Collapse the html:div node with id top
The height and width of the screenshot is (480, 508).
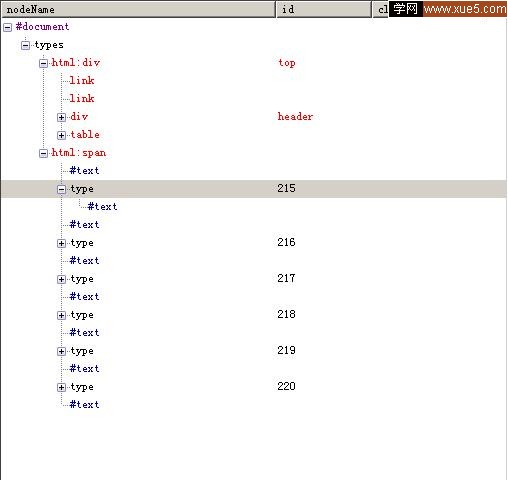tap(43, 63)
